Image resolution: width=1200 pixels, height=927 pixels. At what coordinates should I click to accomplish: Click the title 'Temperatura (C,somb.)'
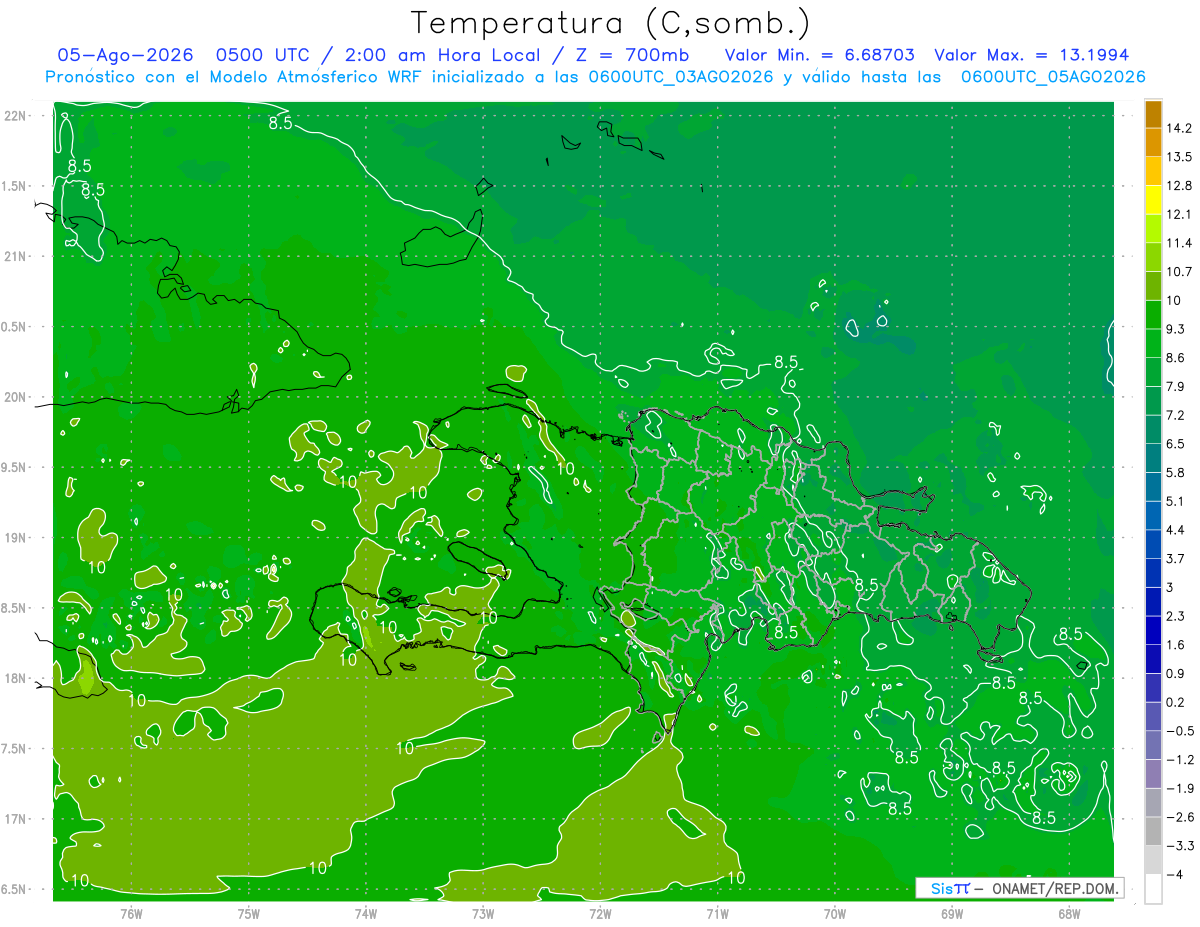611,23
